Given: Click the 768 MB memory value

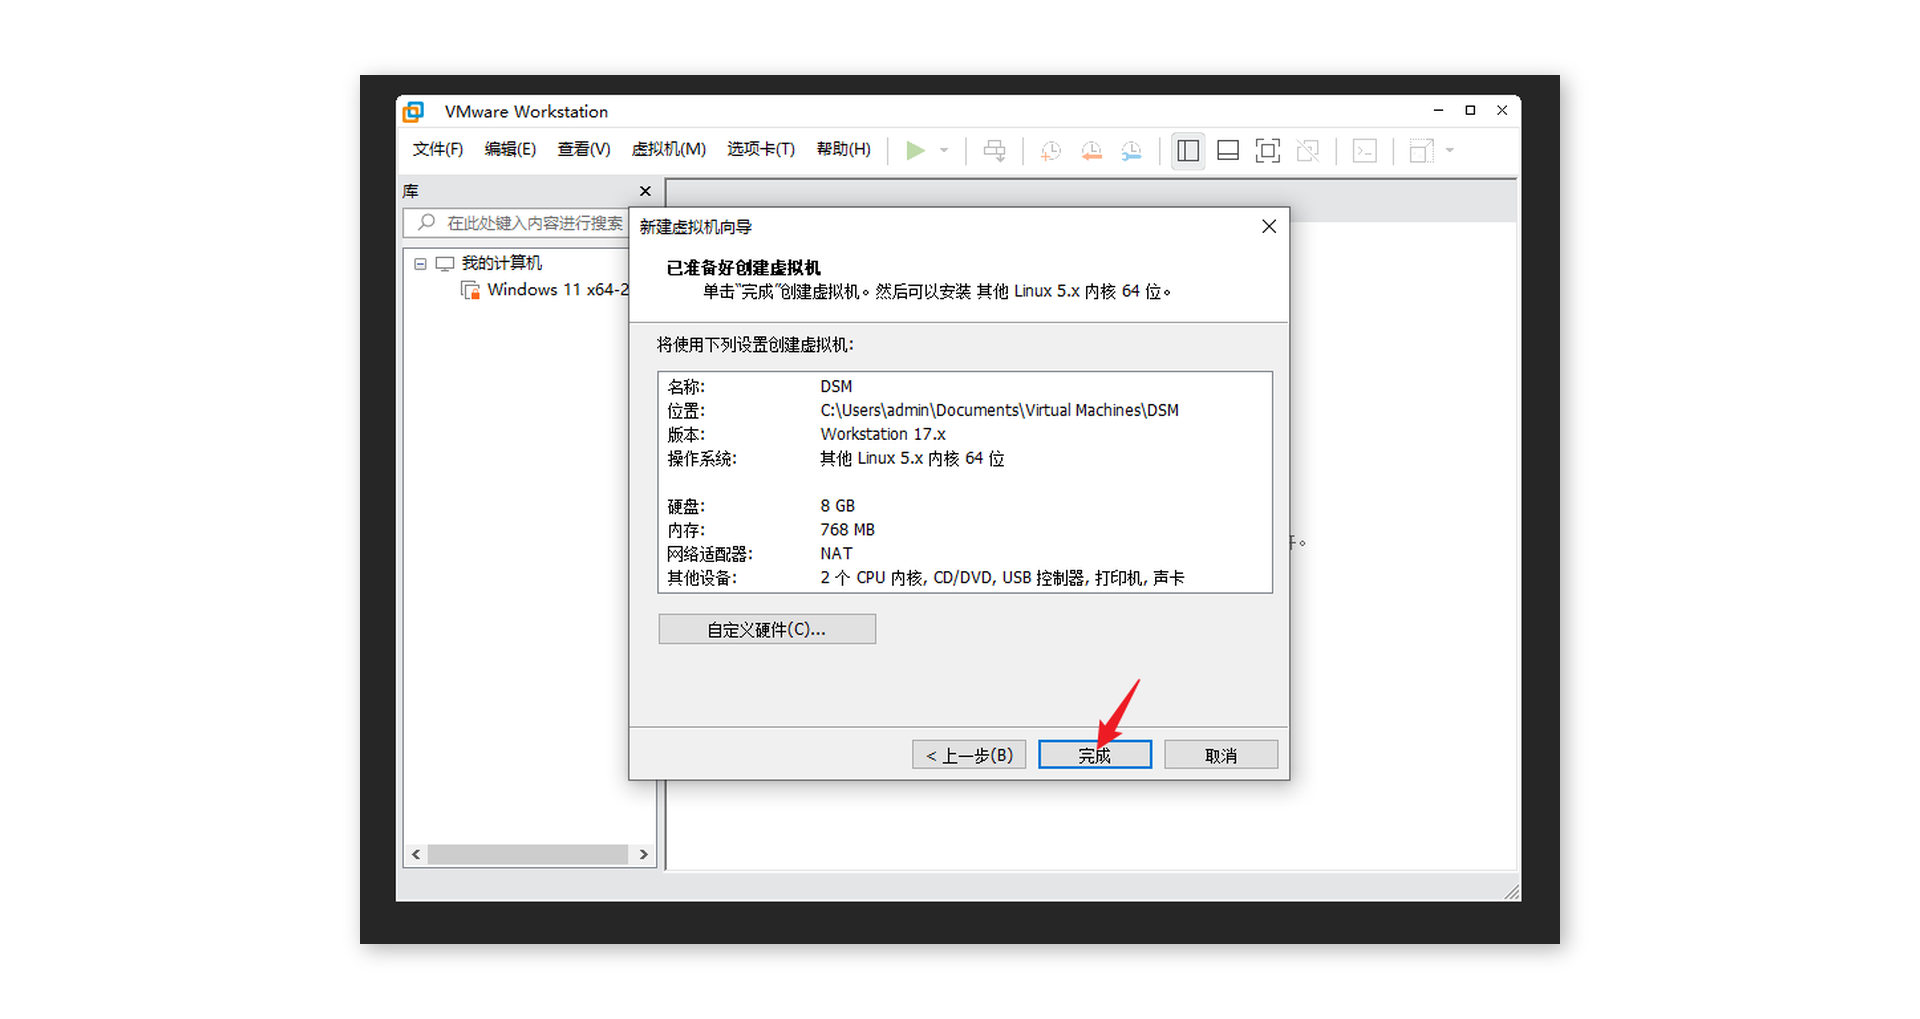Looking at the screenshot, I should [x=847, y=530].
